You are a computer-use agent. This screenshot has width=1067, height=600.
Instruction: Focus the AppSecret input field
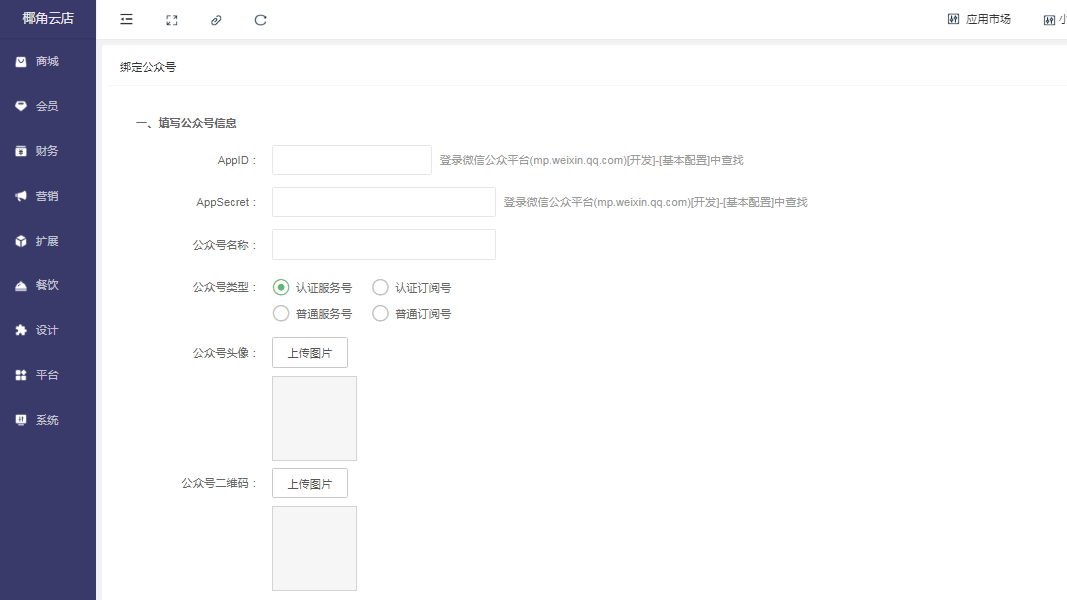click(x=383, y=202)
